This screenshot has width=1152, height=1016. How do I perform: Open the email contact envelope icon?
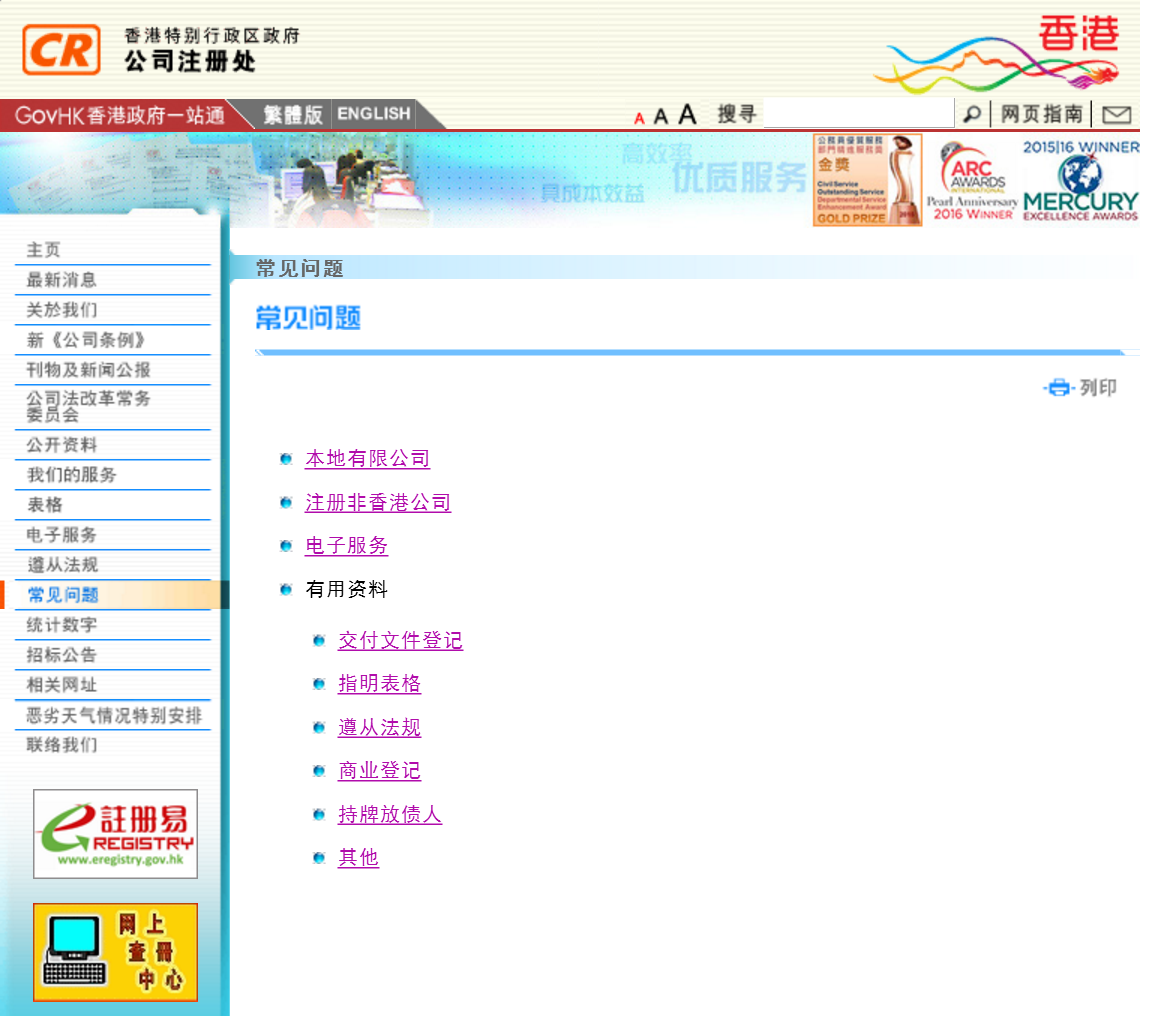(1117, 113)
